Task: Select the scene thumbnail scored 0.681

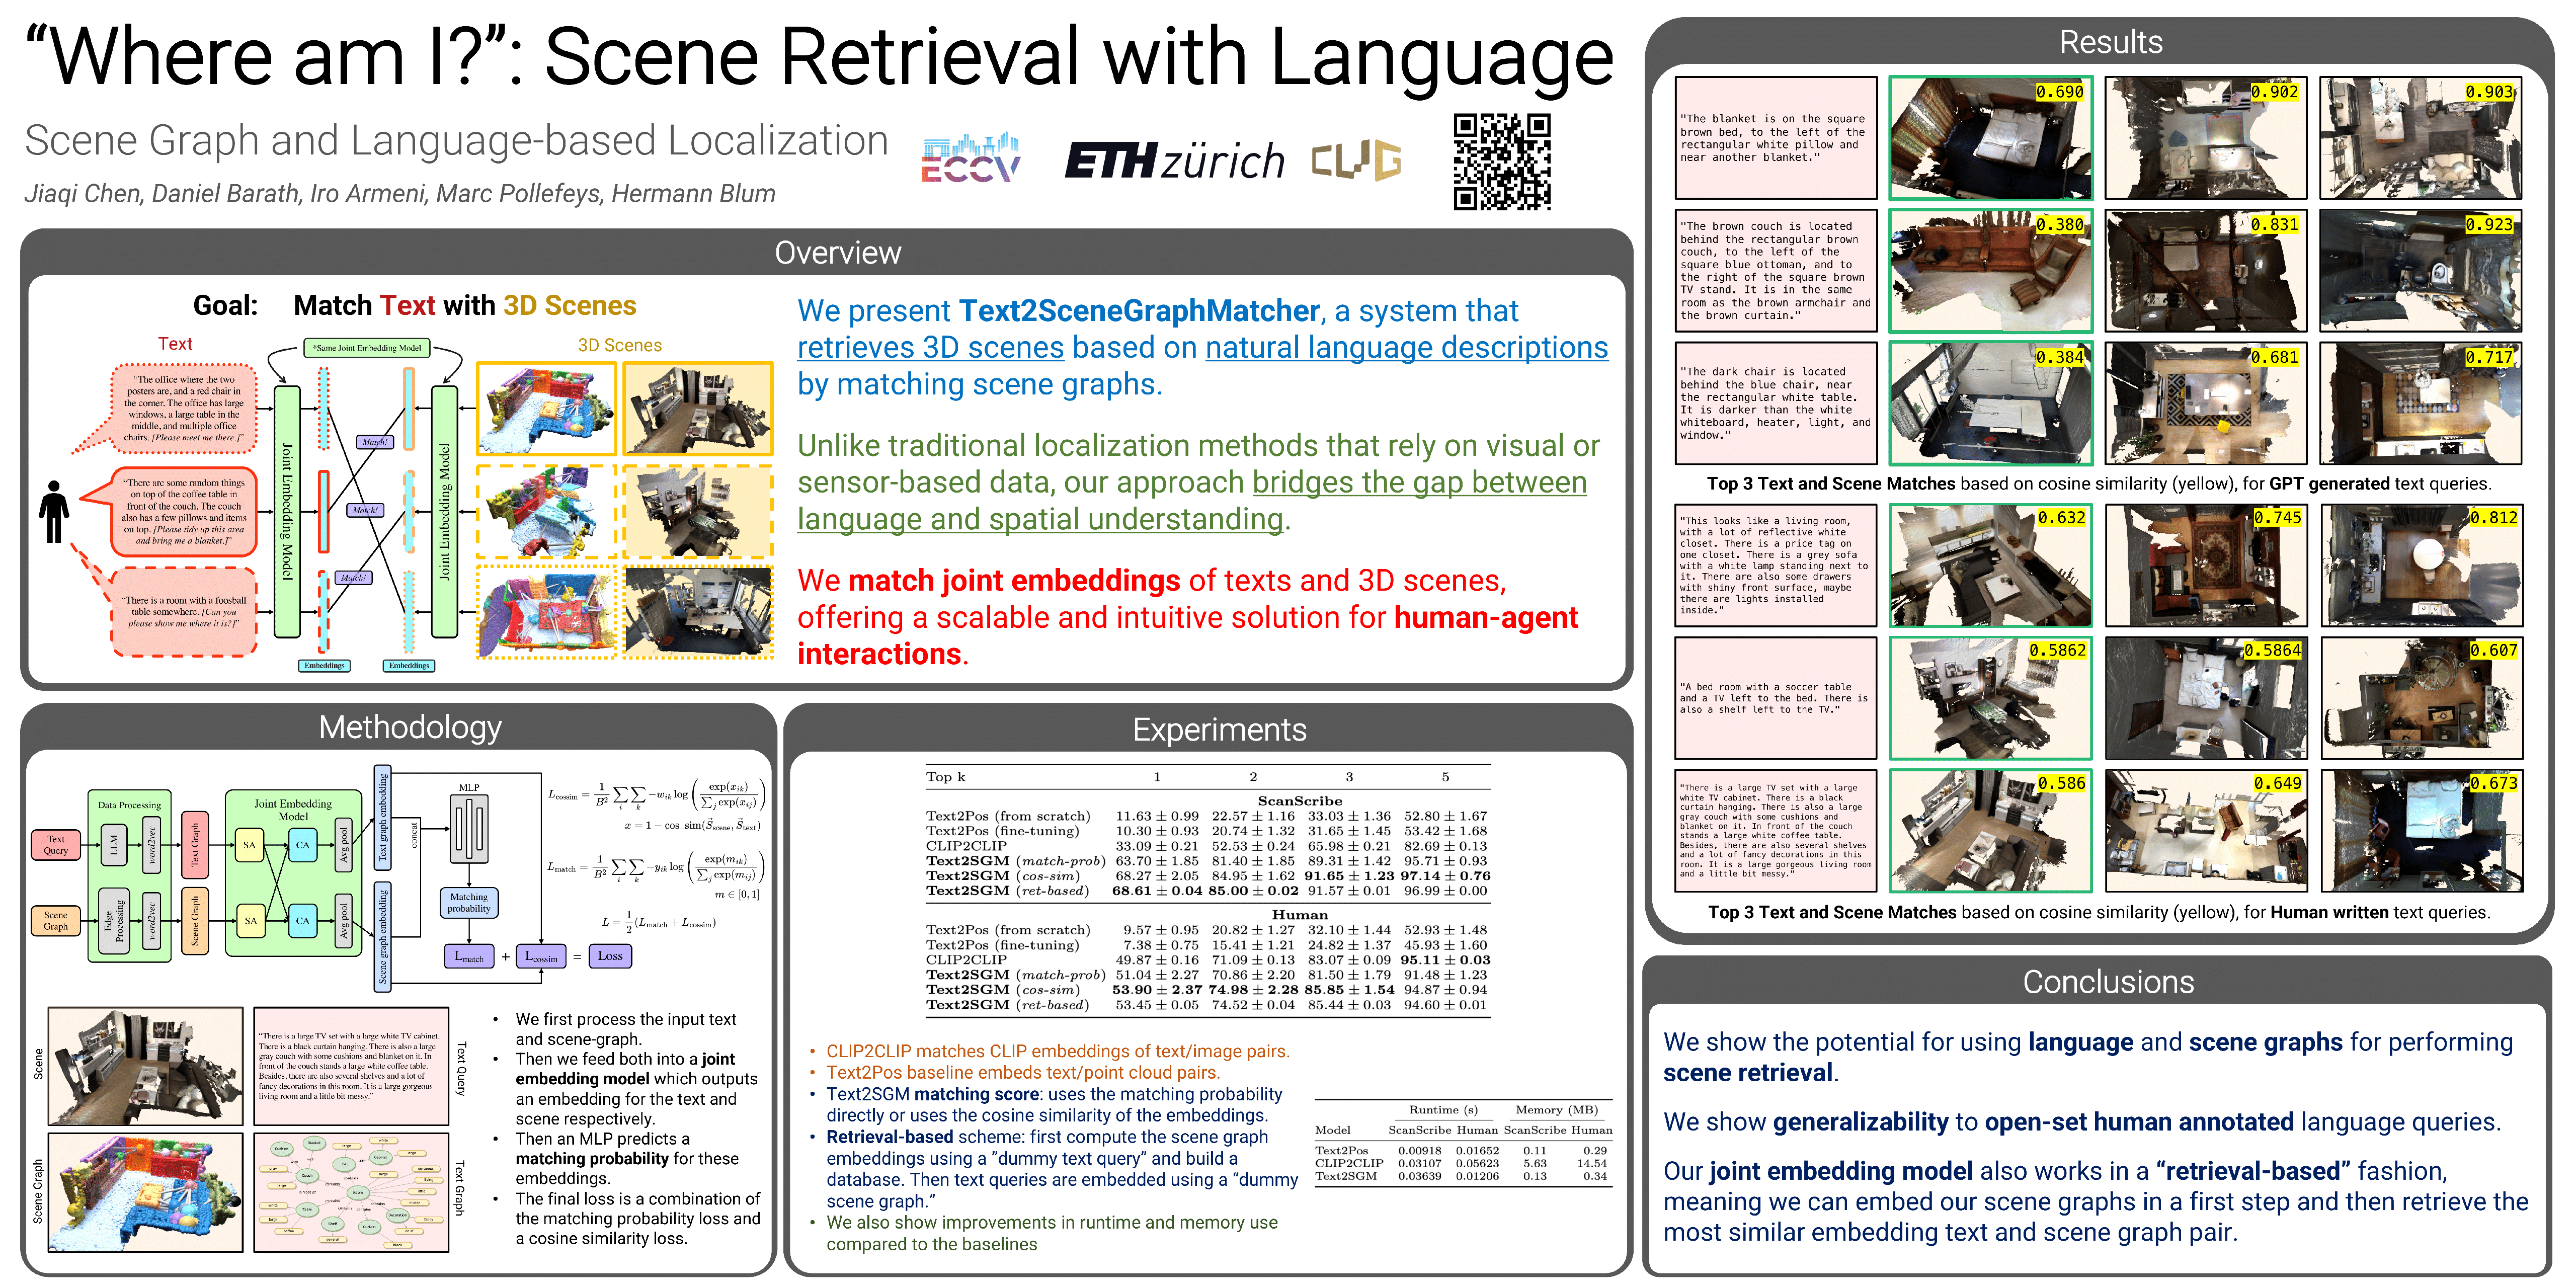Action: pos(2205,403)
